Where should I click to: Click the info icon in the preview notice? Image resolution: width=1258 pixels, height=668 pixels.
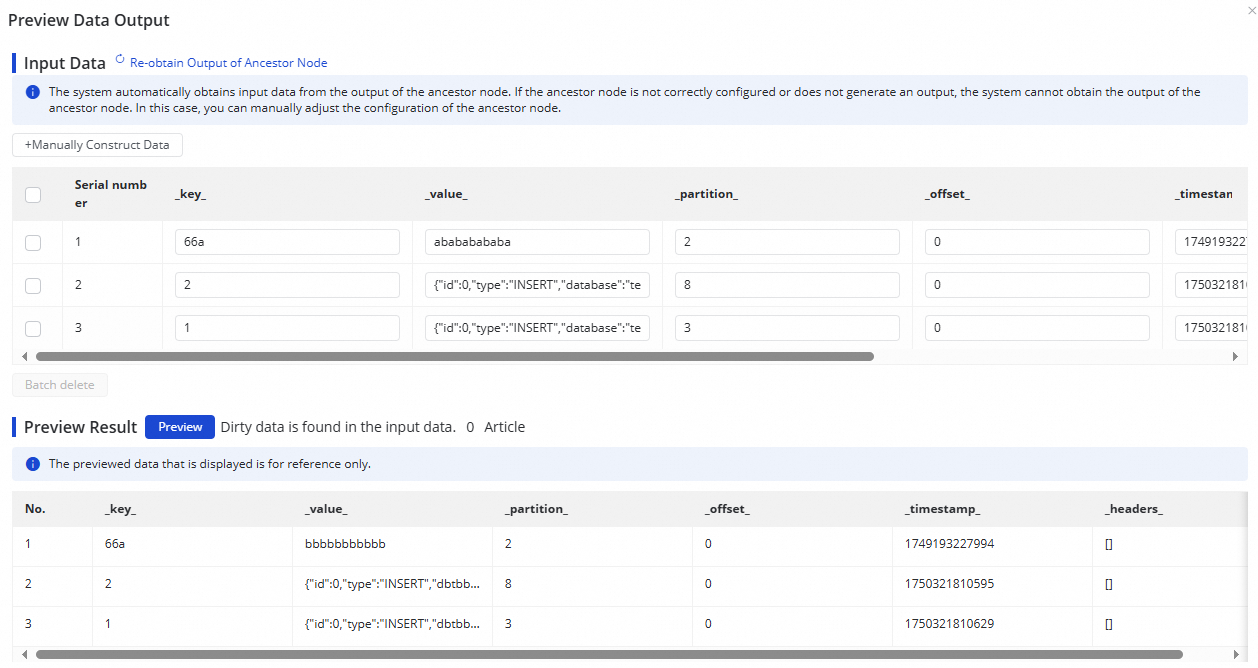pos(32,464)
